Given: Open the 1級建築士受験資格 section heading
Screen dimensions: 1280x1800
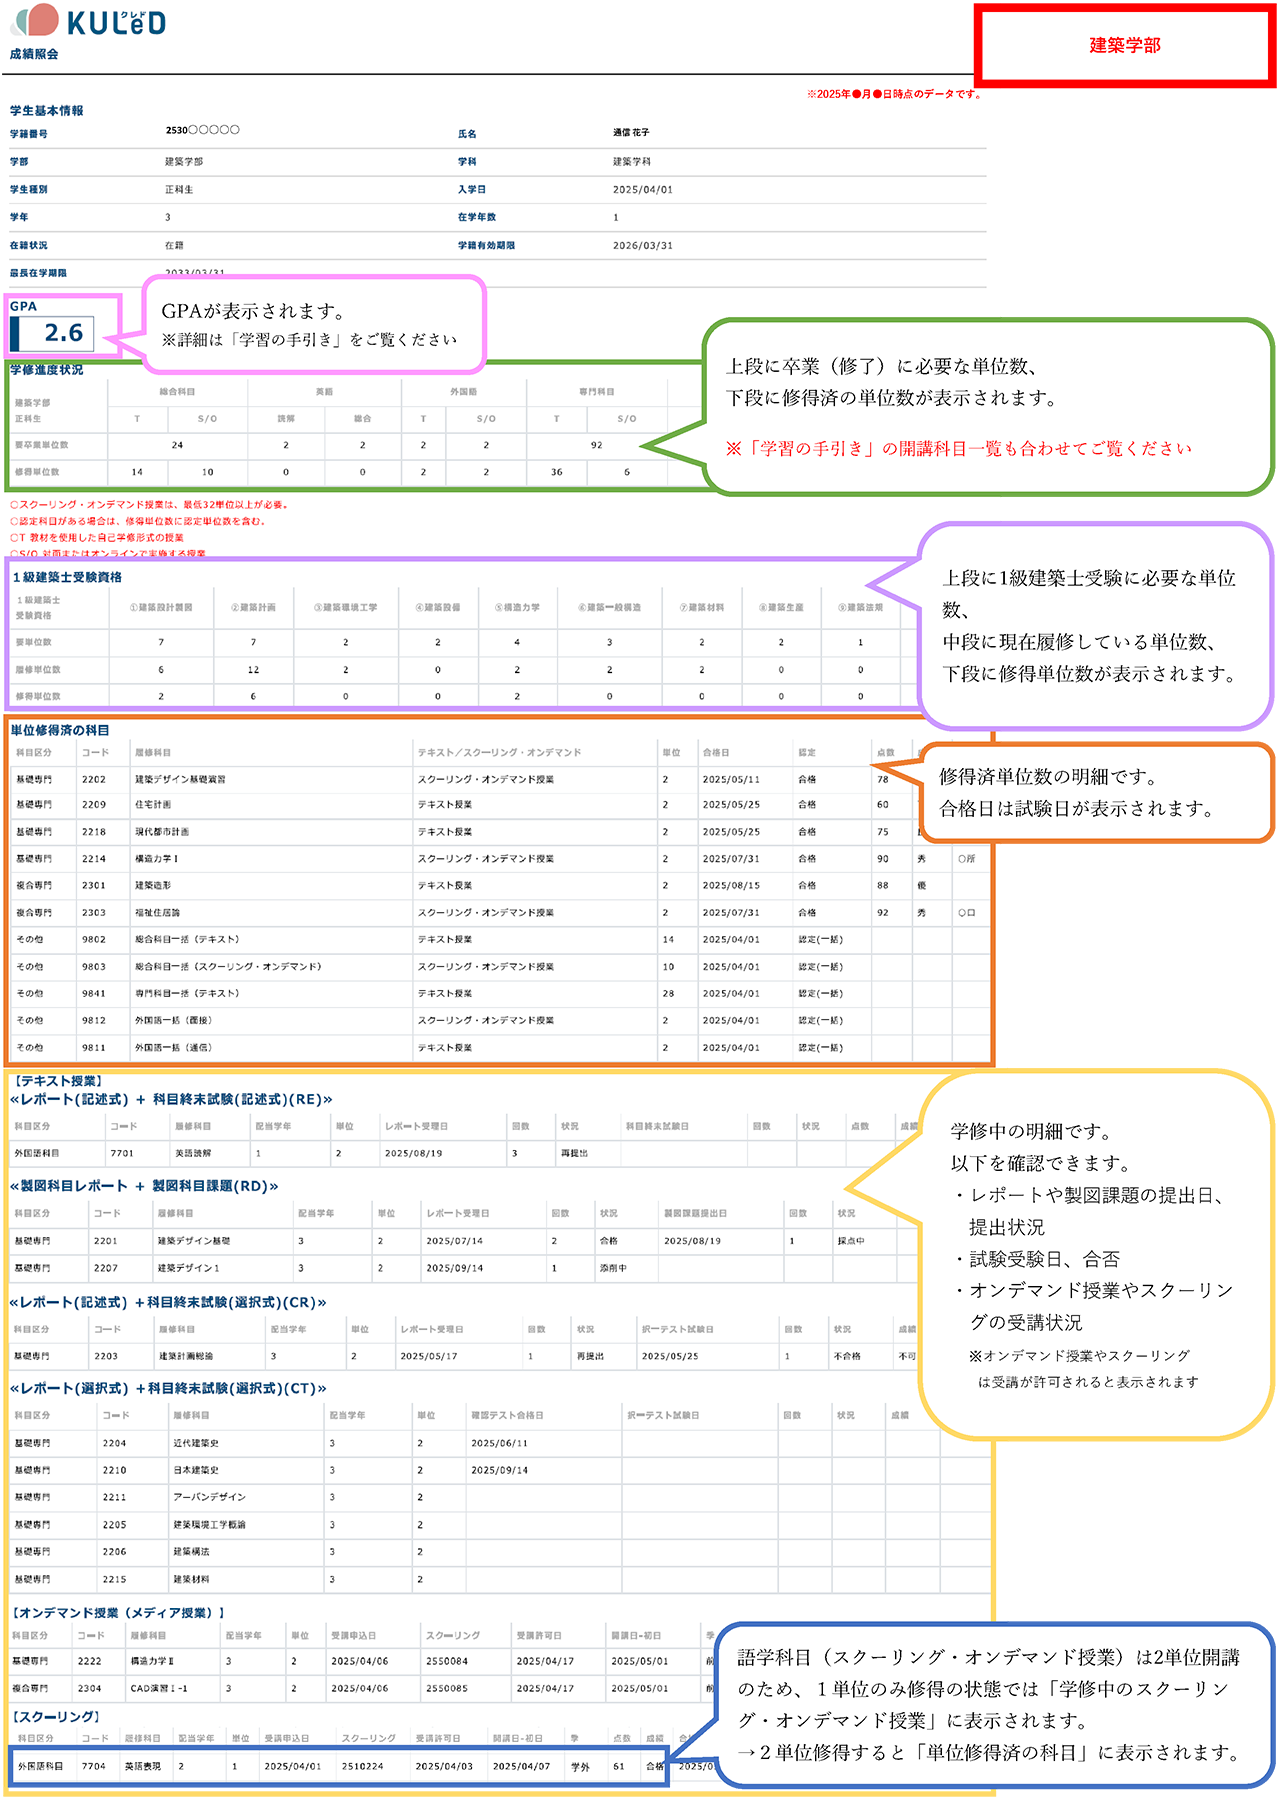Looking at the screenshot, I should (68, 577).
